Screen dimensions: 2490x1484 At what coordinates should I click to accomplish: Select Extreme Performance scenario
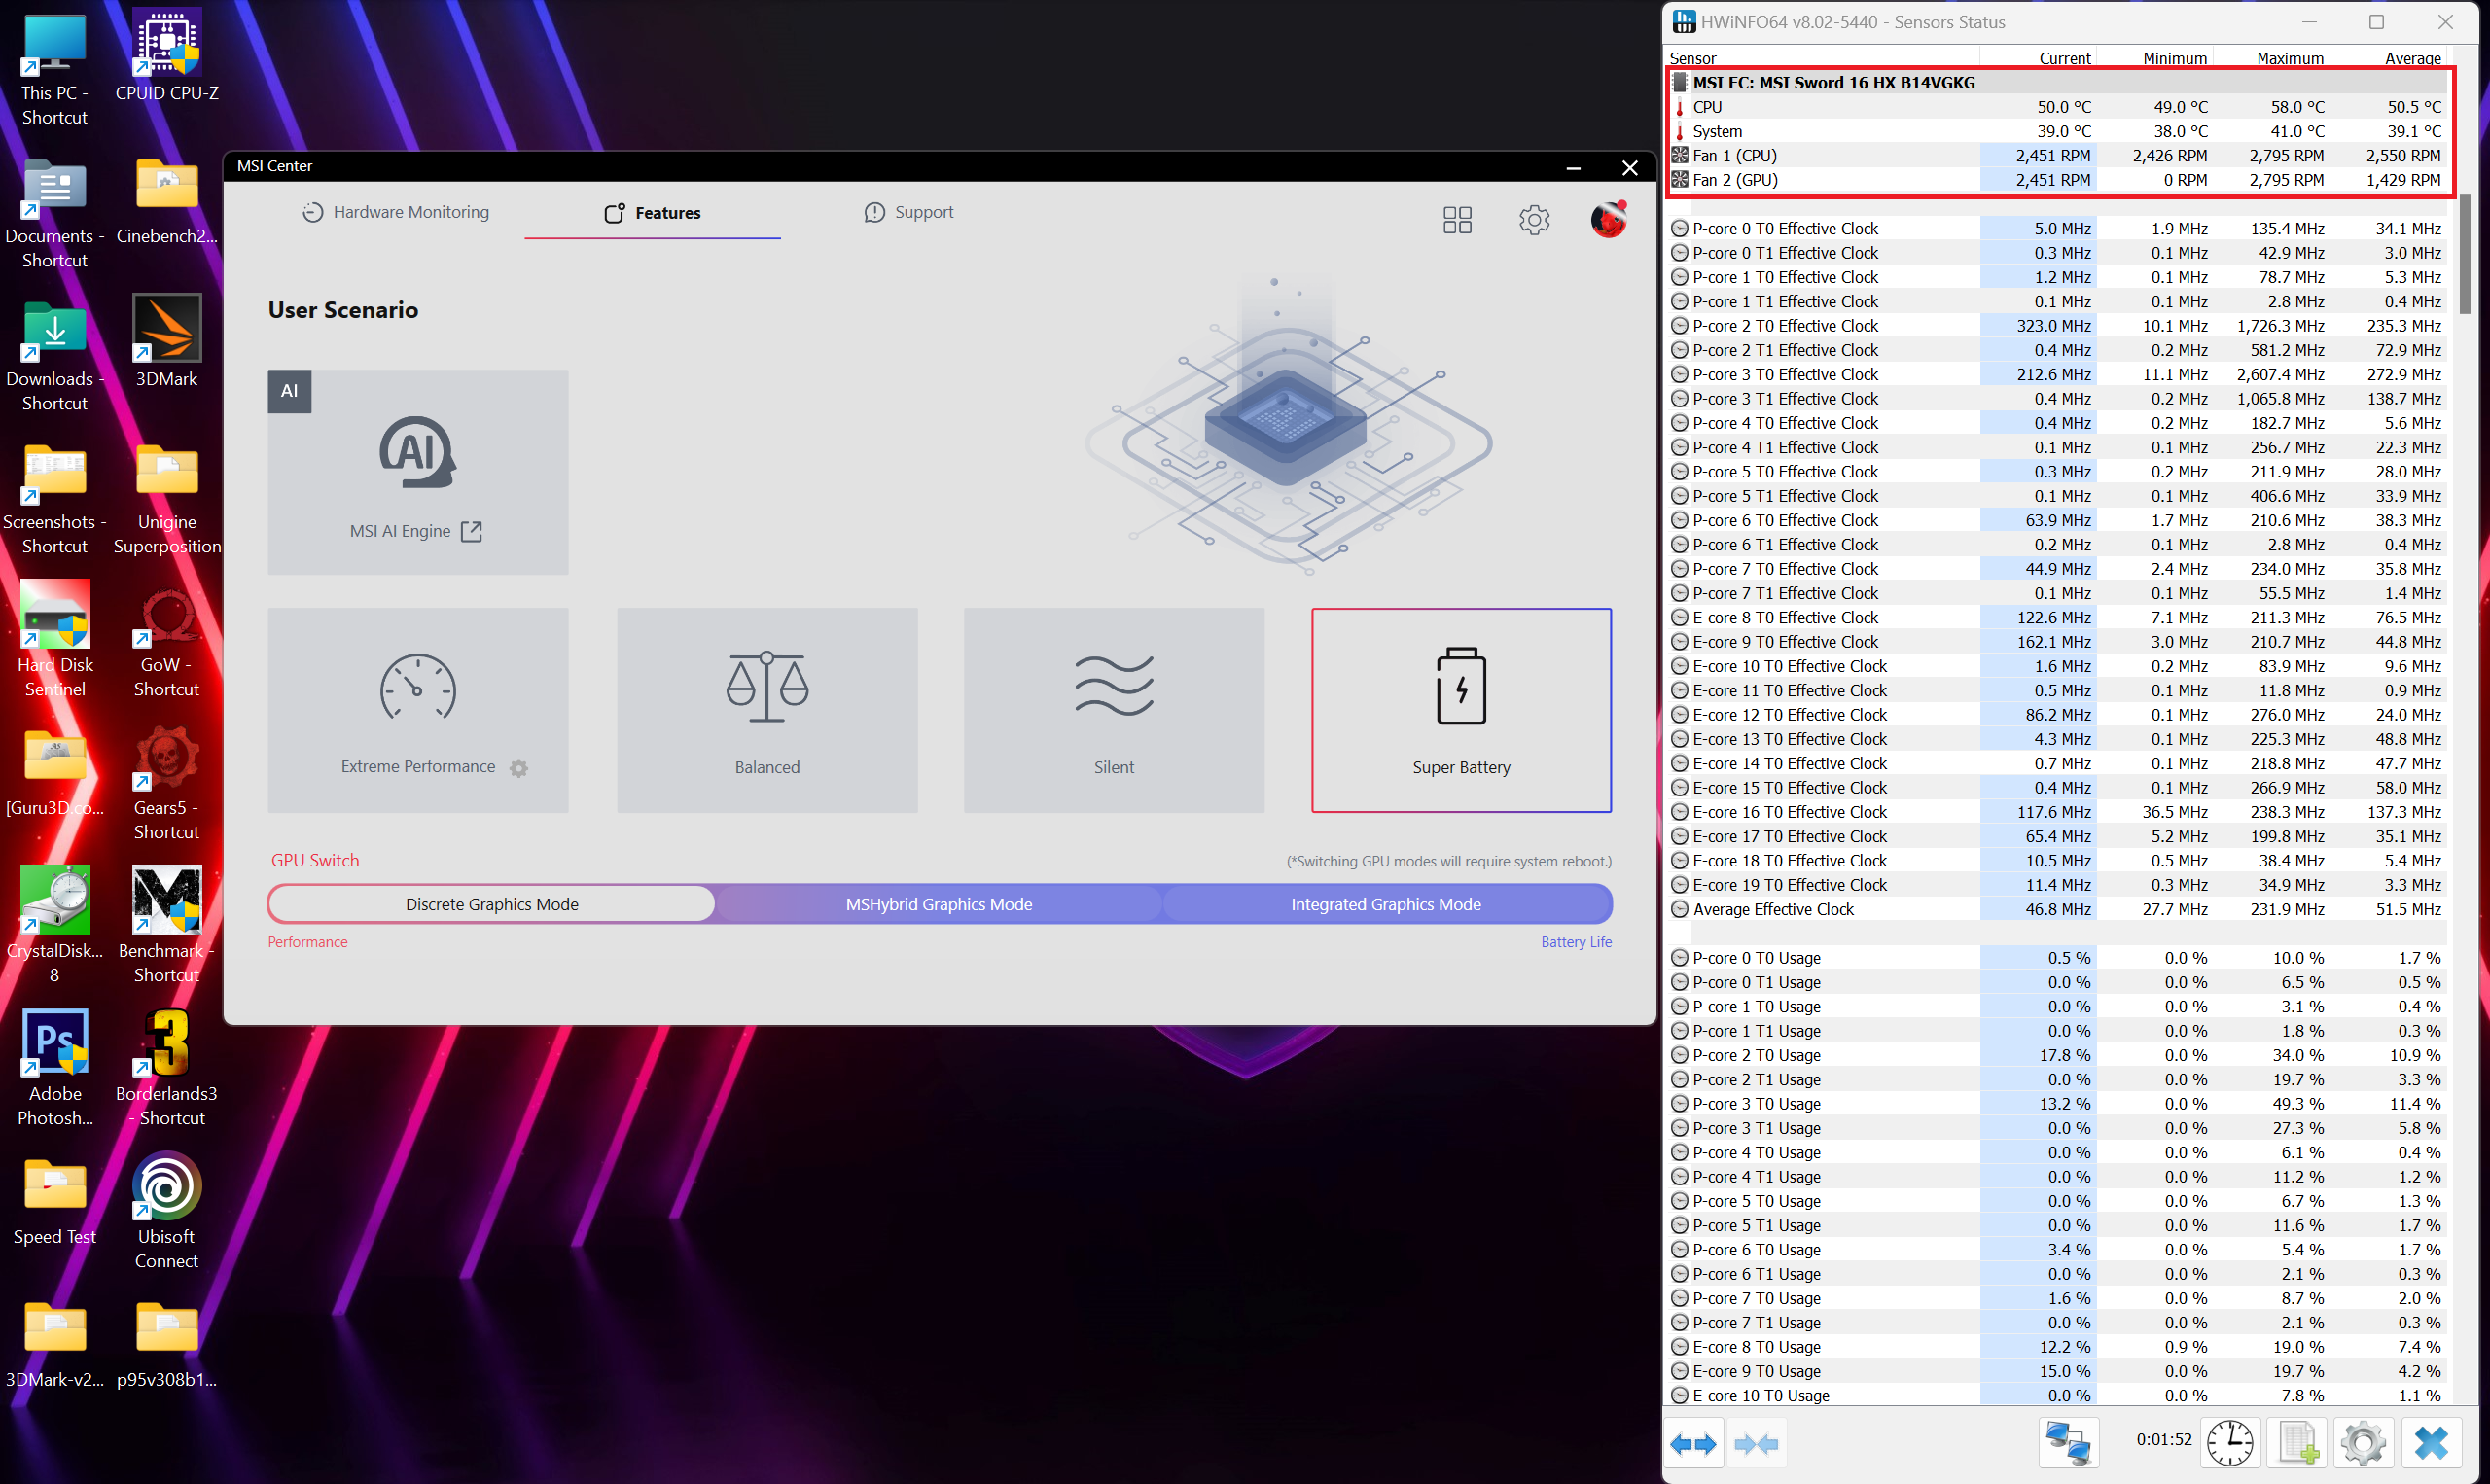417,710
